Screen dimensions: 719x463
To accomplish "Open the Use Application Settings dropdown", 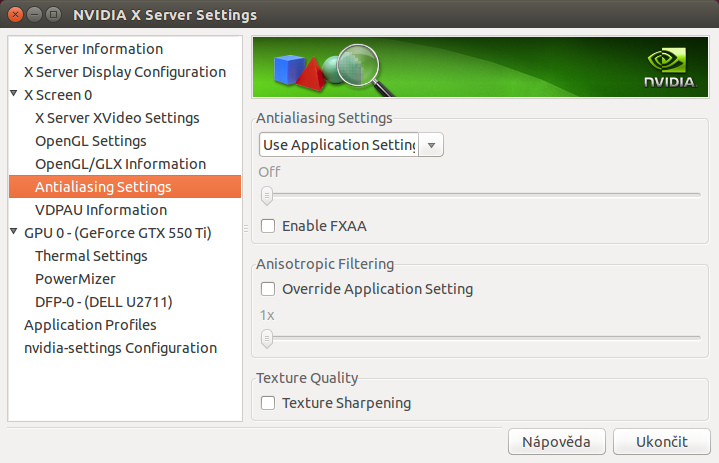I will (351, 145).
